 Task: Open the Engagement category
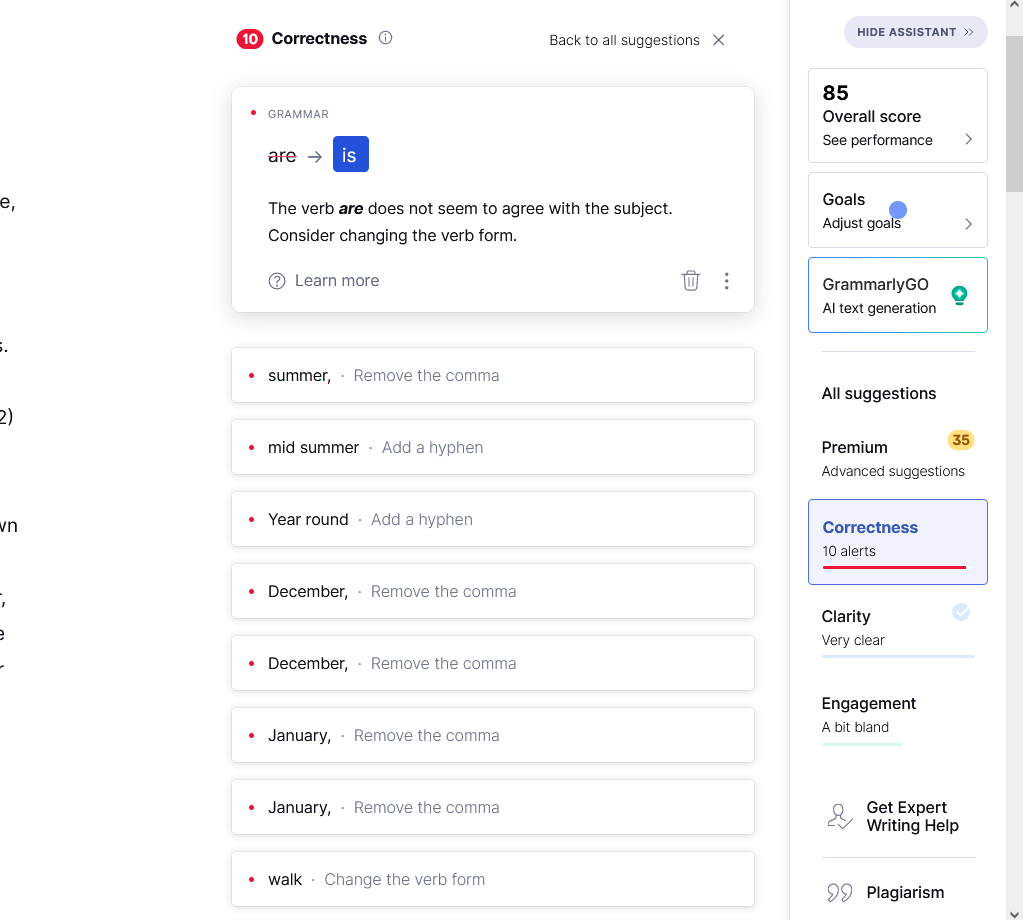point(897,715)
